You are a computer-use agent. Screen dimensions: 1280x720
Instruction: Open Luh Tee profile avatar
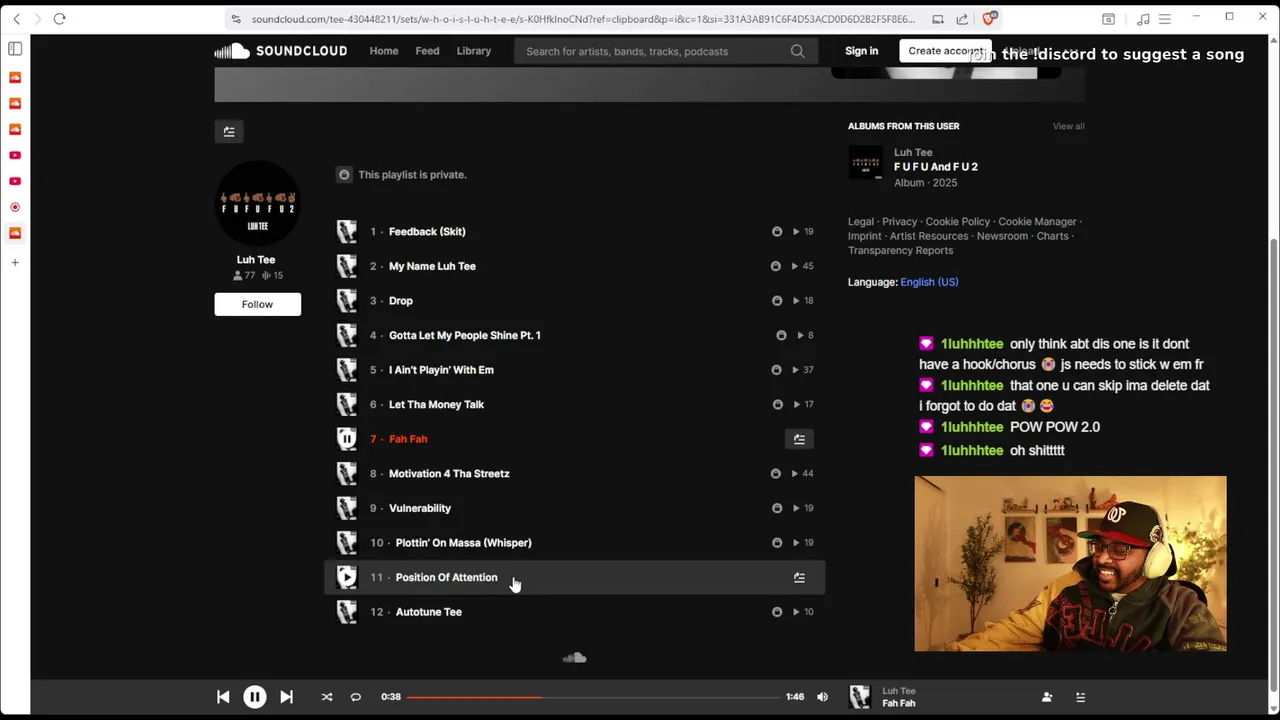click(257, 204)
